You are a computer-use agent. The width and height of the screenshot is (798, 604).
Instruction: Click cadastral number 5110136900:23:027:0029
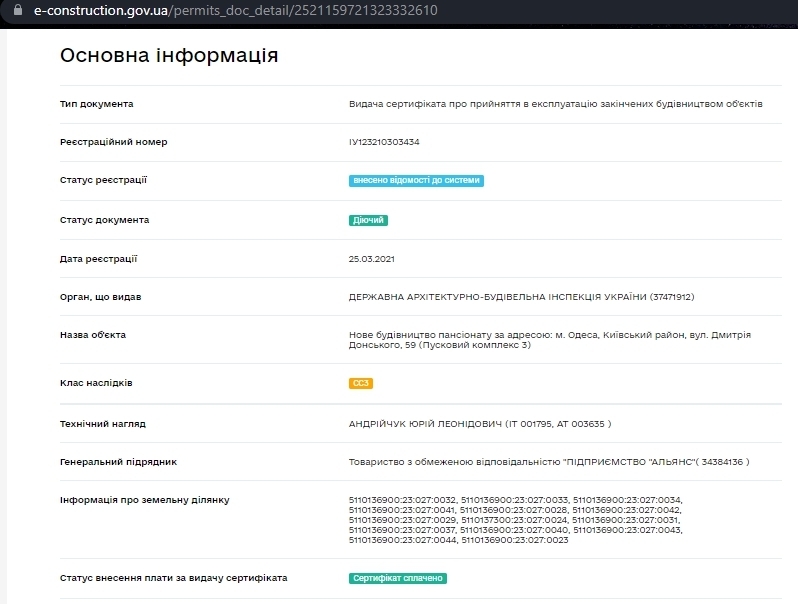[402, 520]
